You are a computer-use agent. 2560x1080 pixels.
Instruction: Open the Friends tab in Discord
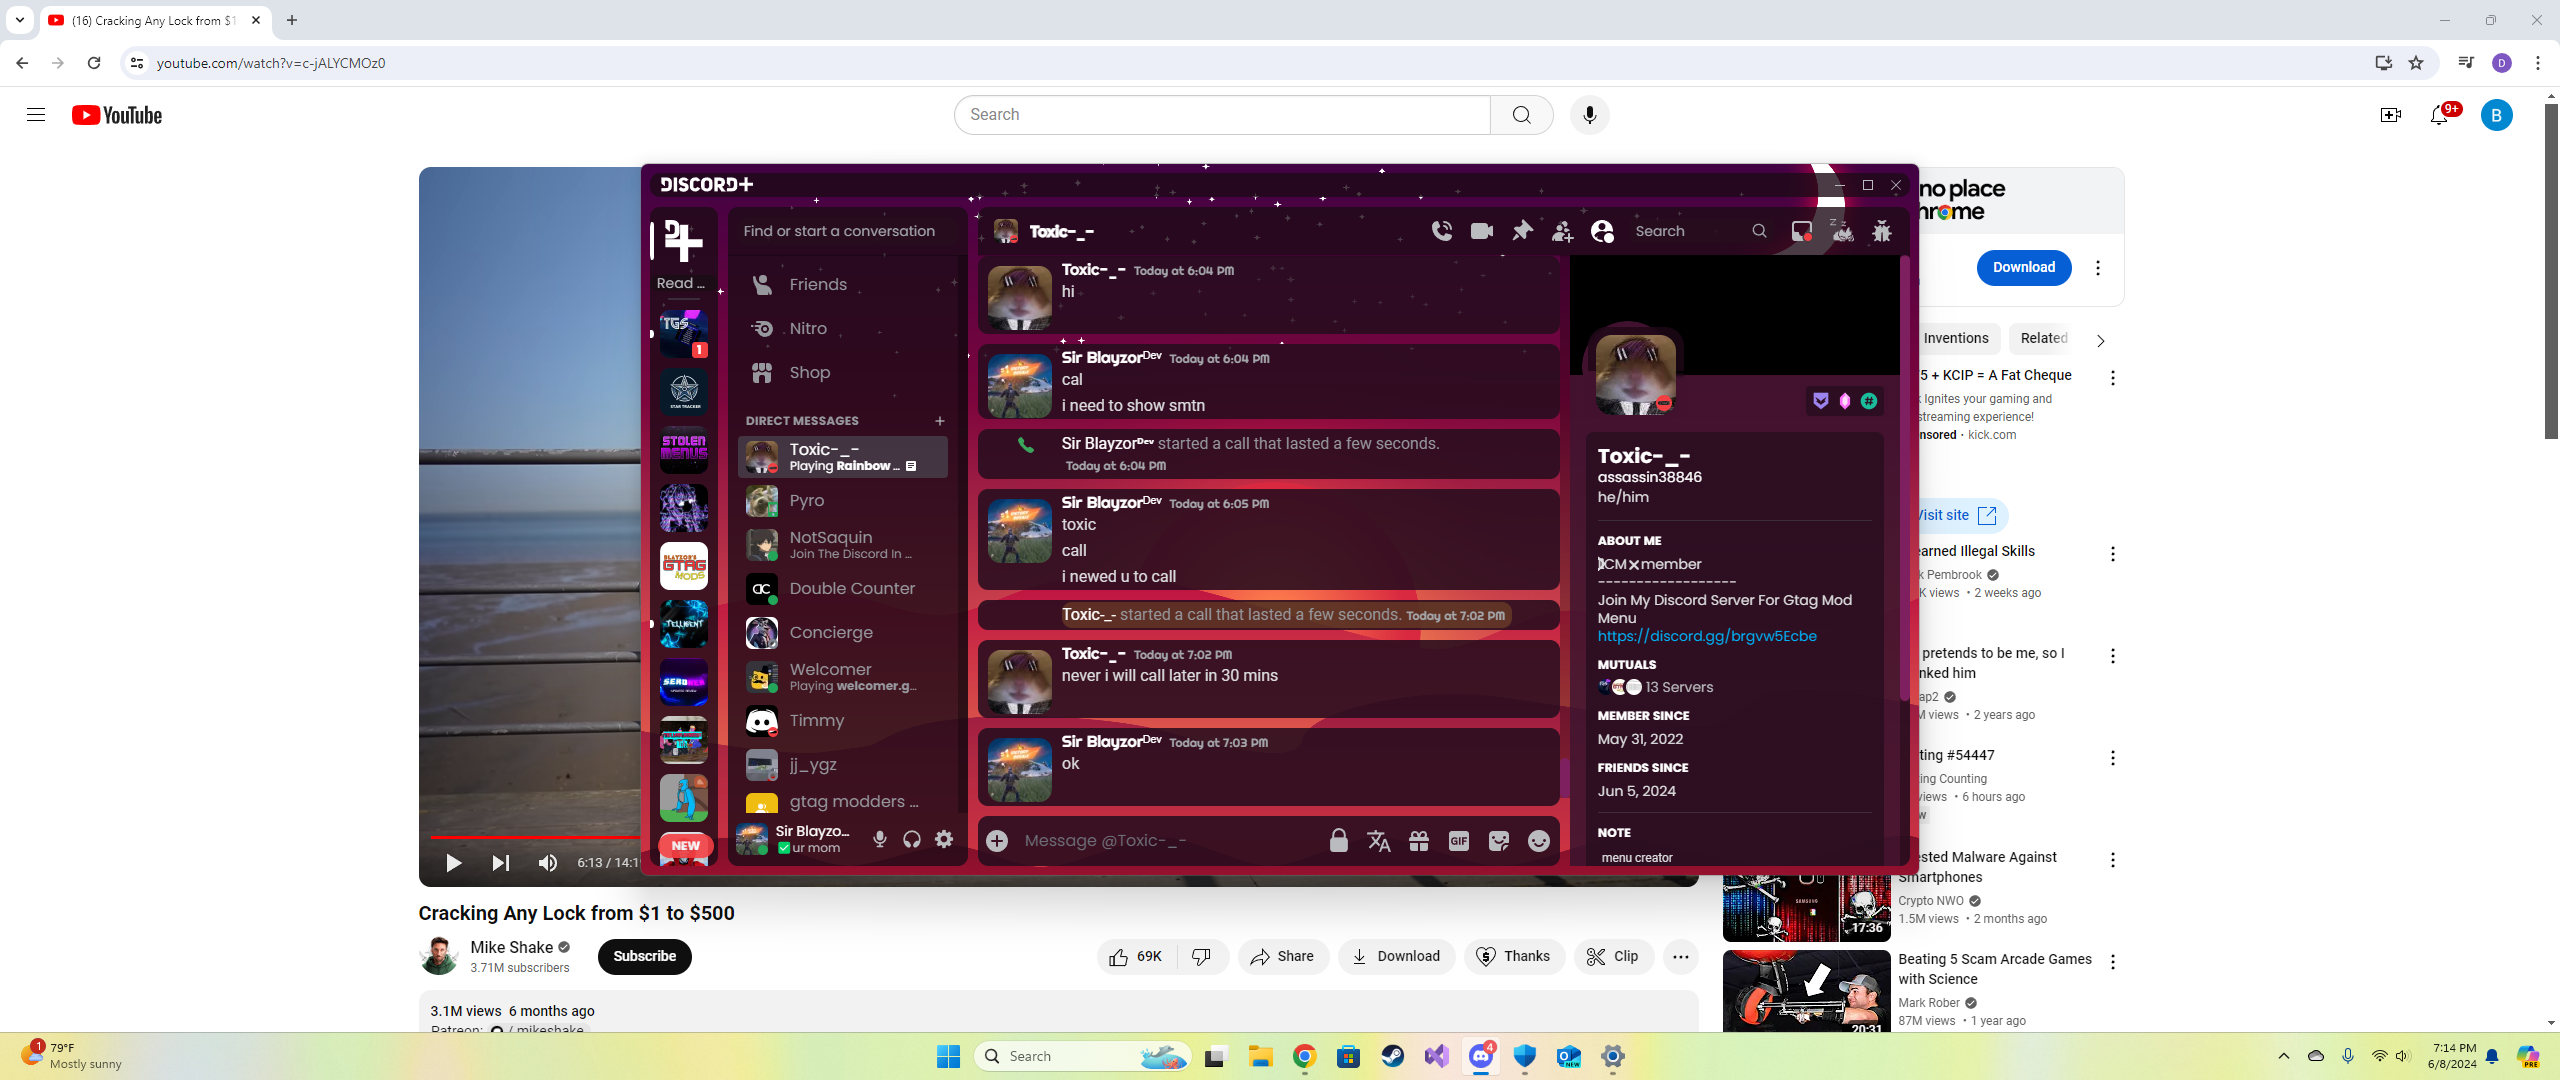click(817, 285)
